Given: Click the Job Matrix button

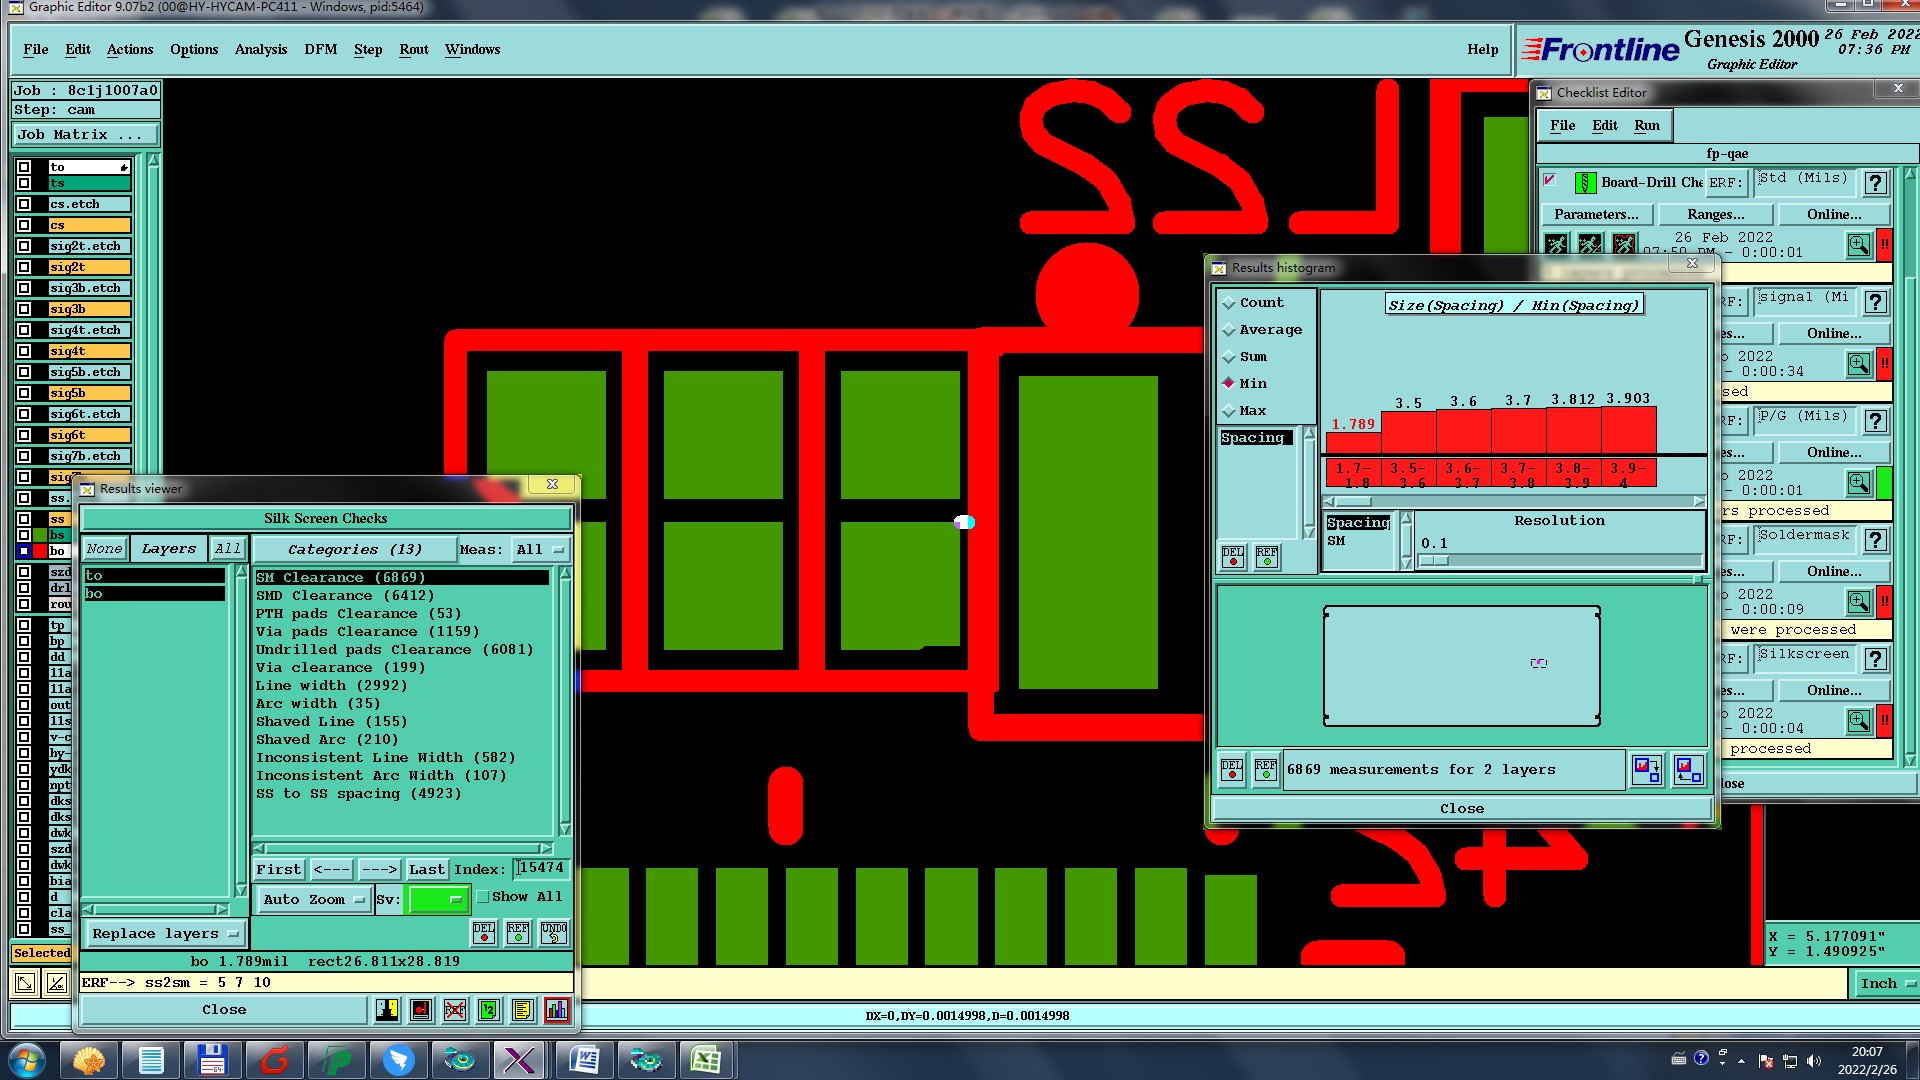Looking at the screenshot, I should point(85,134).
